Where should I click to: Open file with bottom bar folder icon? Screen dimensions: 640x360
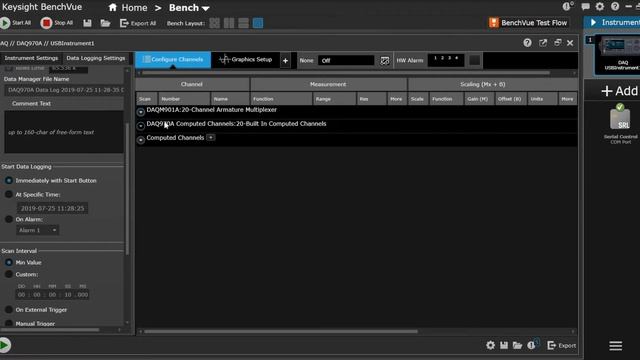click(x=518, y=345)
